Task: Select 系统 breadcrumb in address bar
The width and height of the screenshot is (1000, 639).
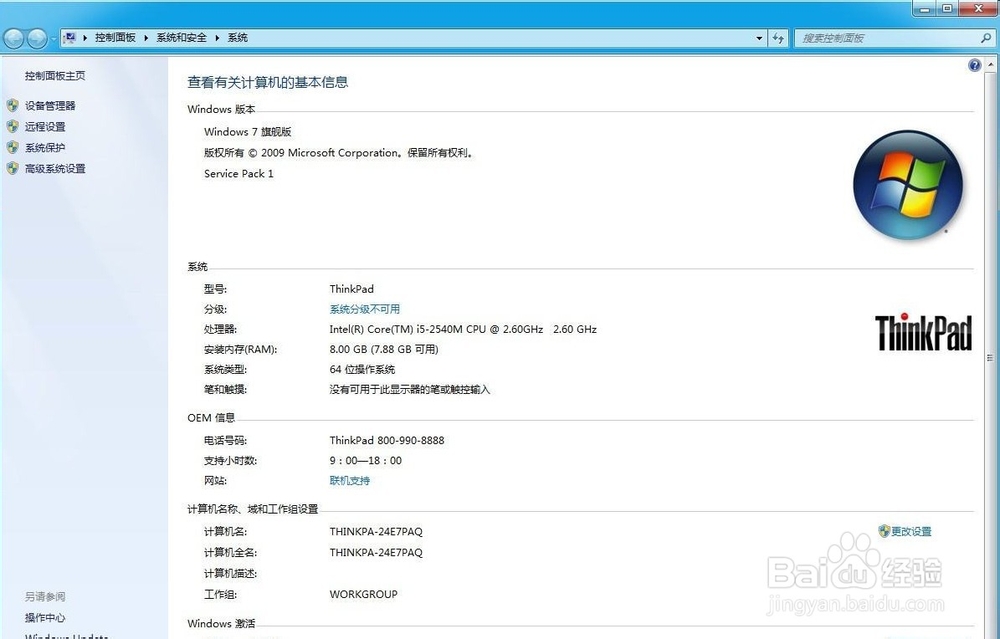Action: click(x=238, y=38)
